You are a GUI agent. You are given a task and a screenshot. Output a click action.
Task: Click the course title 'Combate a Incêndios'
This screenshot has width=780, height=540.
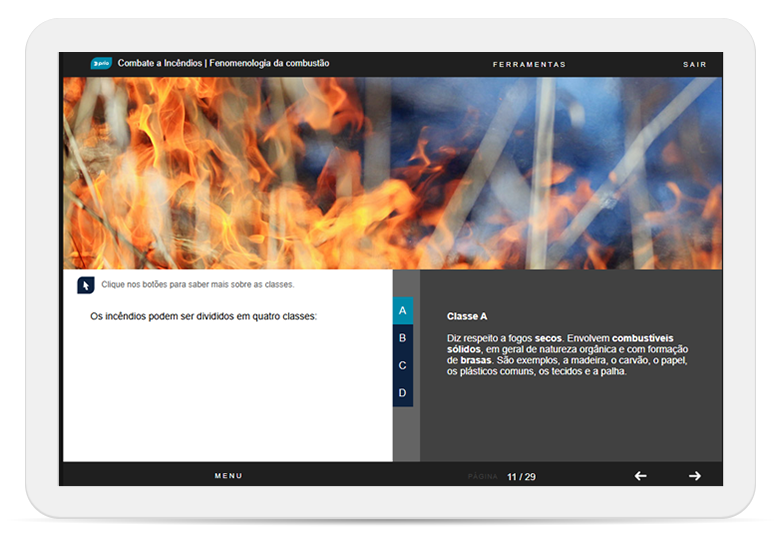160,63
